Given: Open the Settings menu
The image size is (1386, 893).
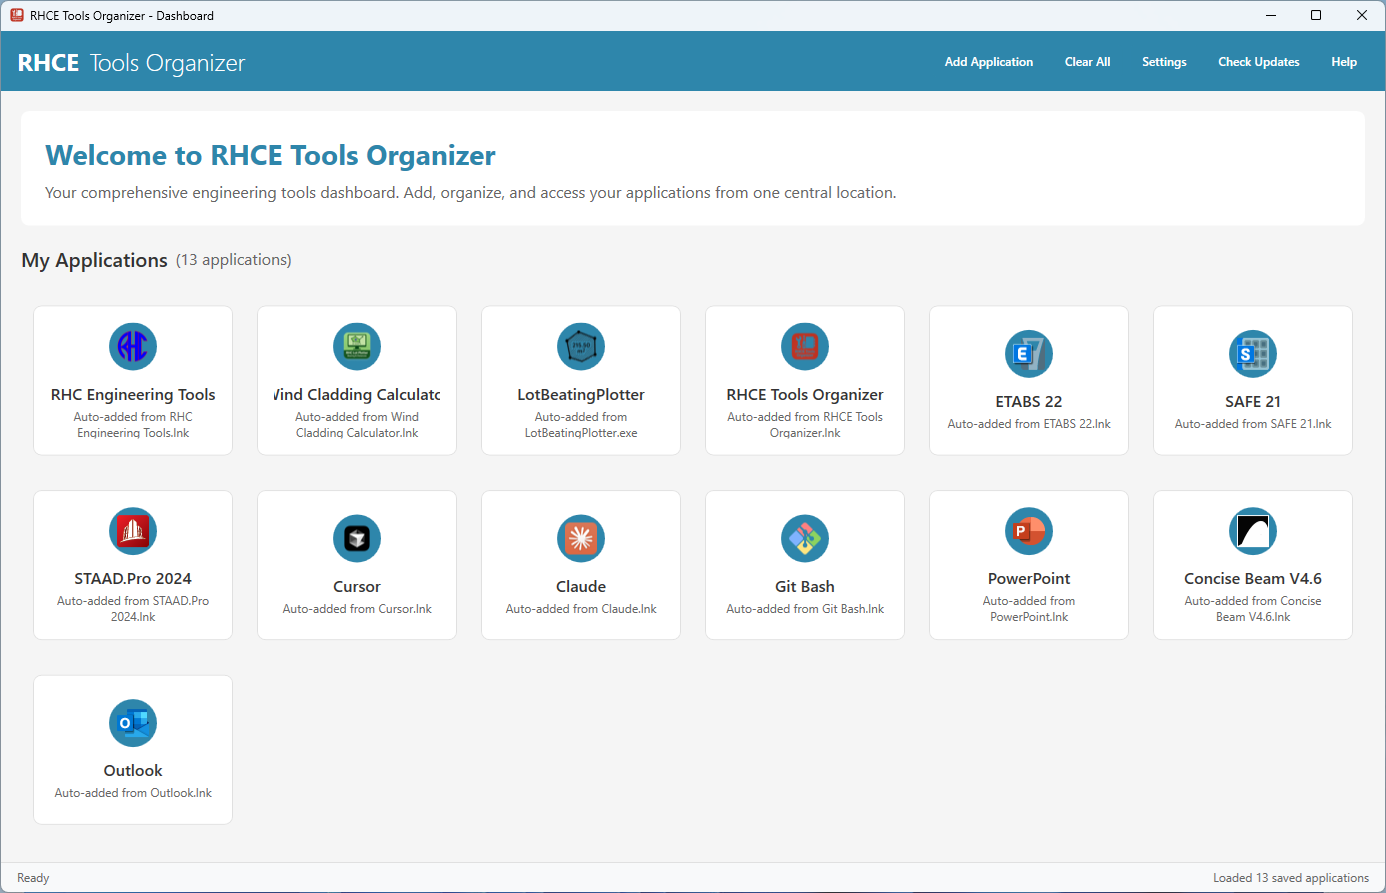Looking at the screenshot, I should [1164, 61].
